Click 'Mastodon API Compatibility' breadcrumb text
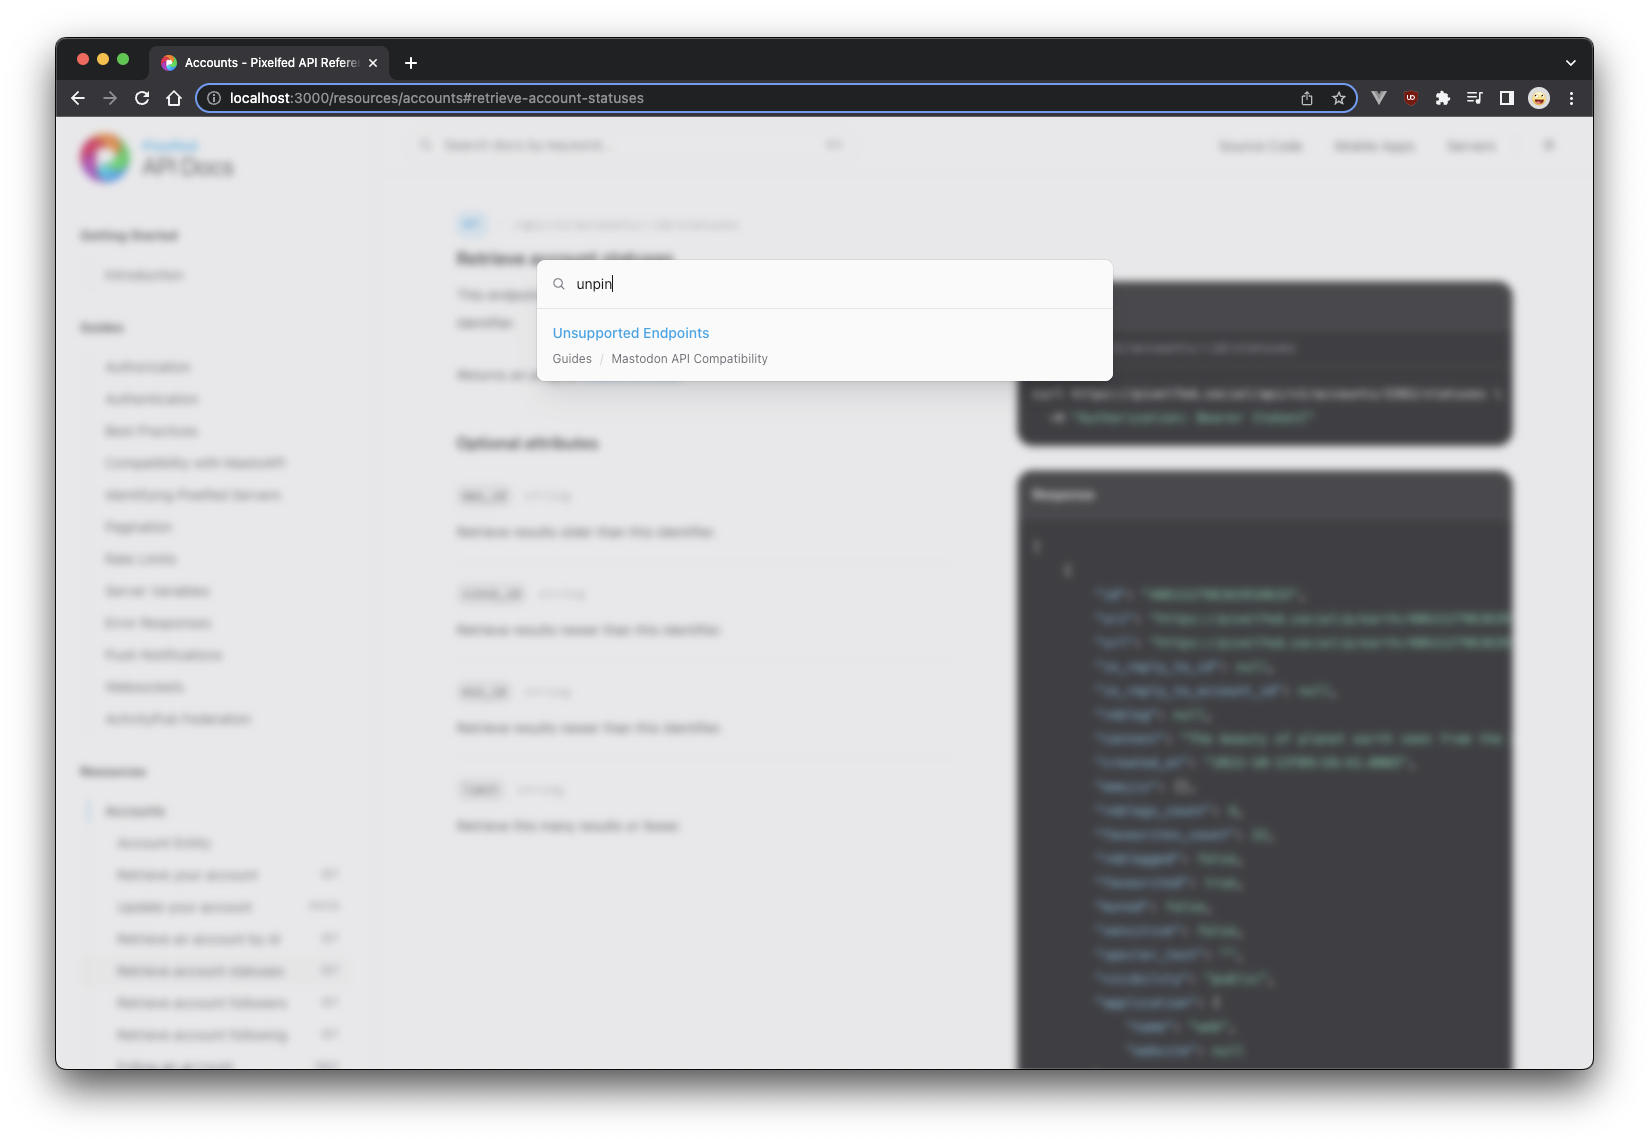This screenshot has height=1143, width=1649. point(690,359)
